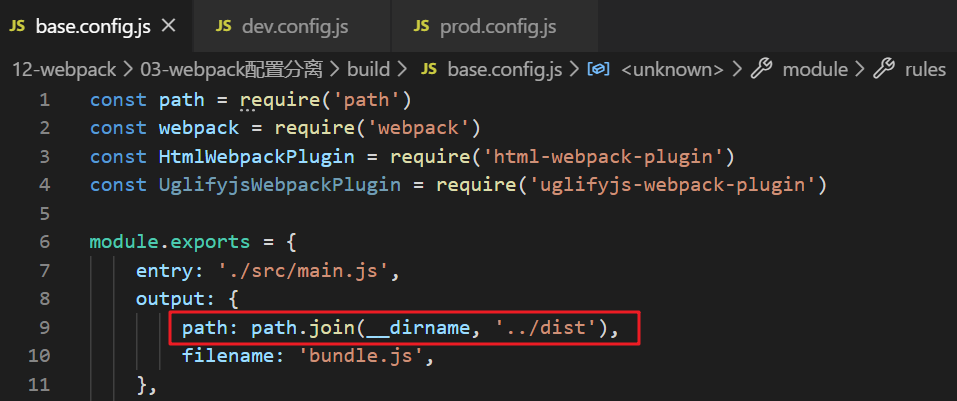The image size is (957, 401).
Task: Click JS icon on base.config.js tab
Action: point(18,27)
